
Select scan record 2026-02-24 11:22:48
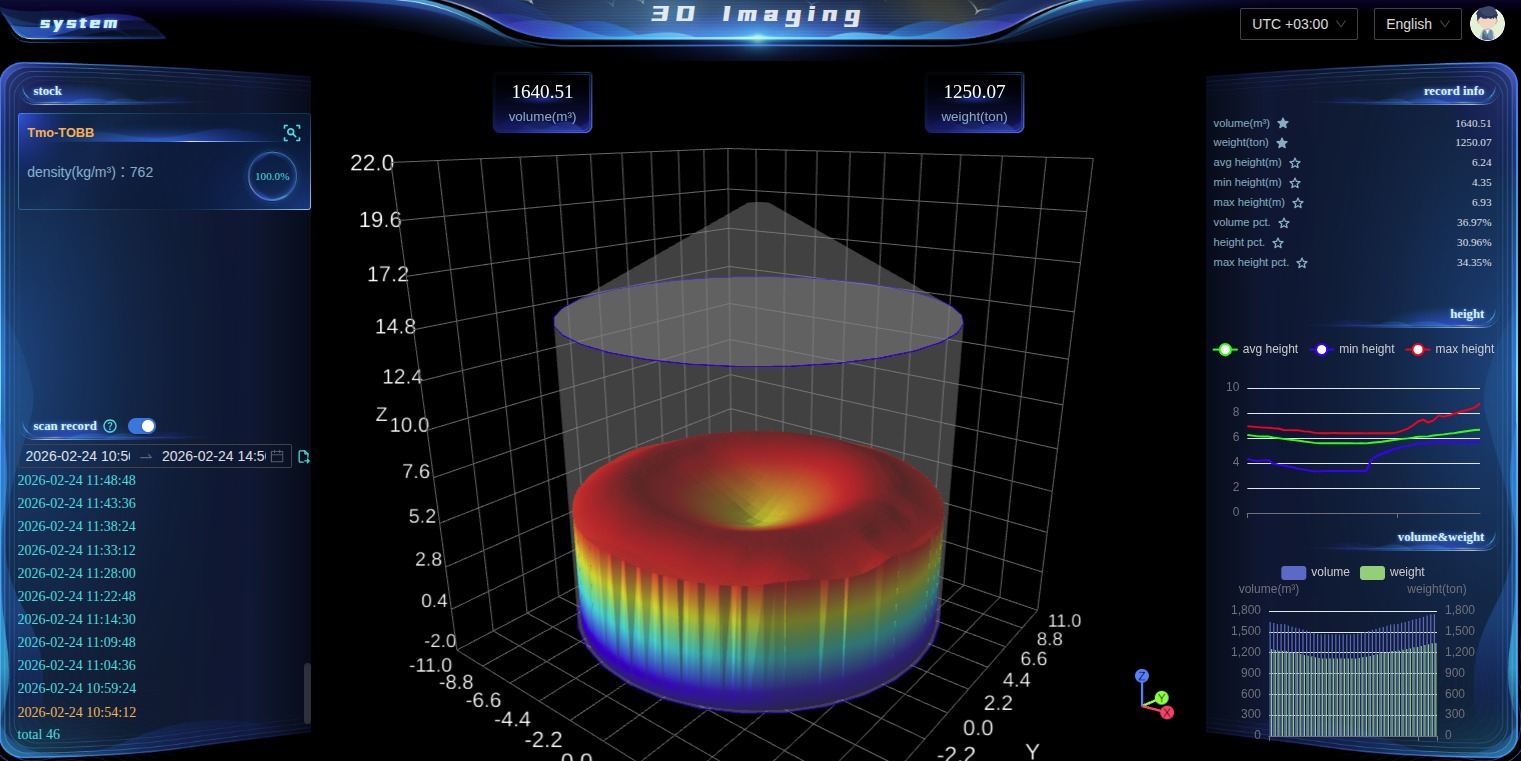(x=77, y=596)
